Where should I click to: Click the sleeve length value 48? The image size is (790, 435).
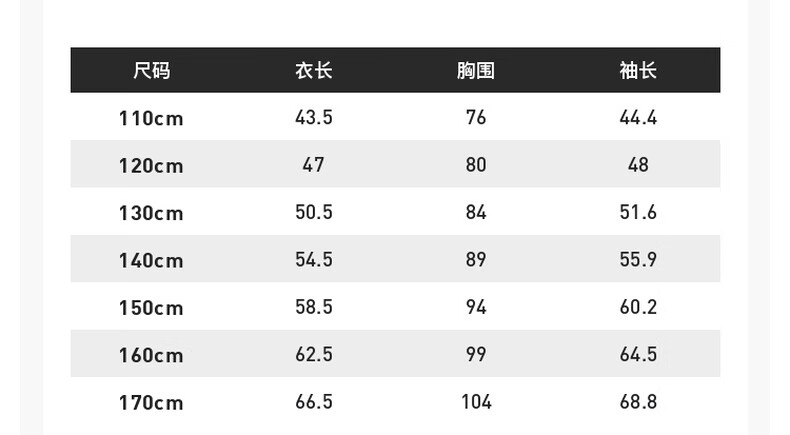click(638, 165)
